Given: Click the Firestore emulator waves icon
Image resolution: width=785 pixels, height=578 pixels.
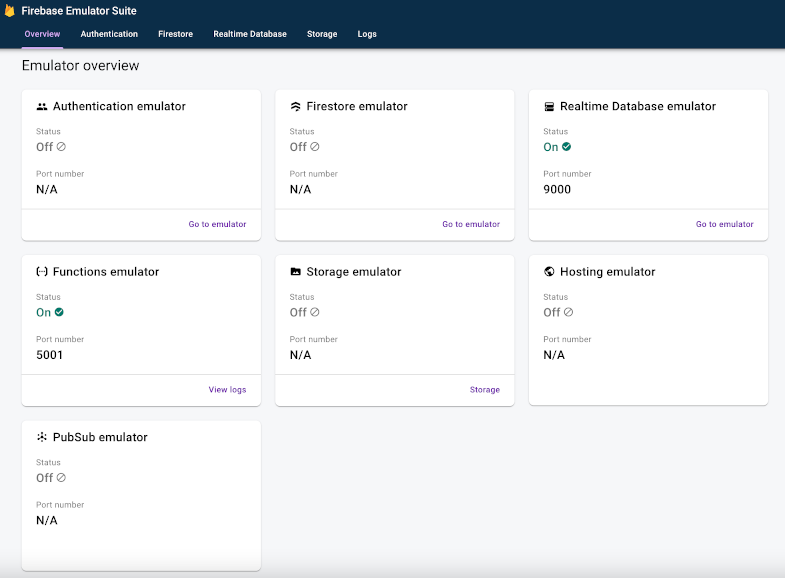Looking at the screenshot, I should (295, 106).
